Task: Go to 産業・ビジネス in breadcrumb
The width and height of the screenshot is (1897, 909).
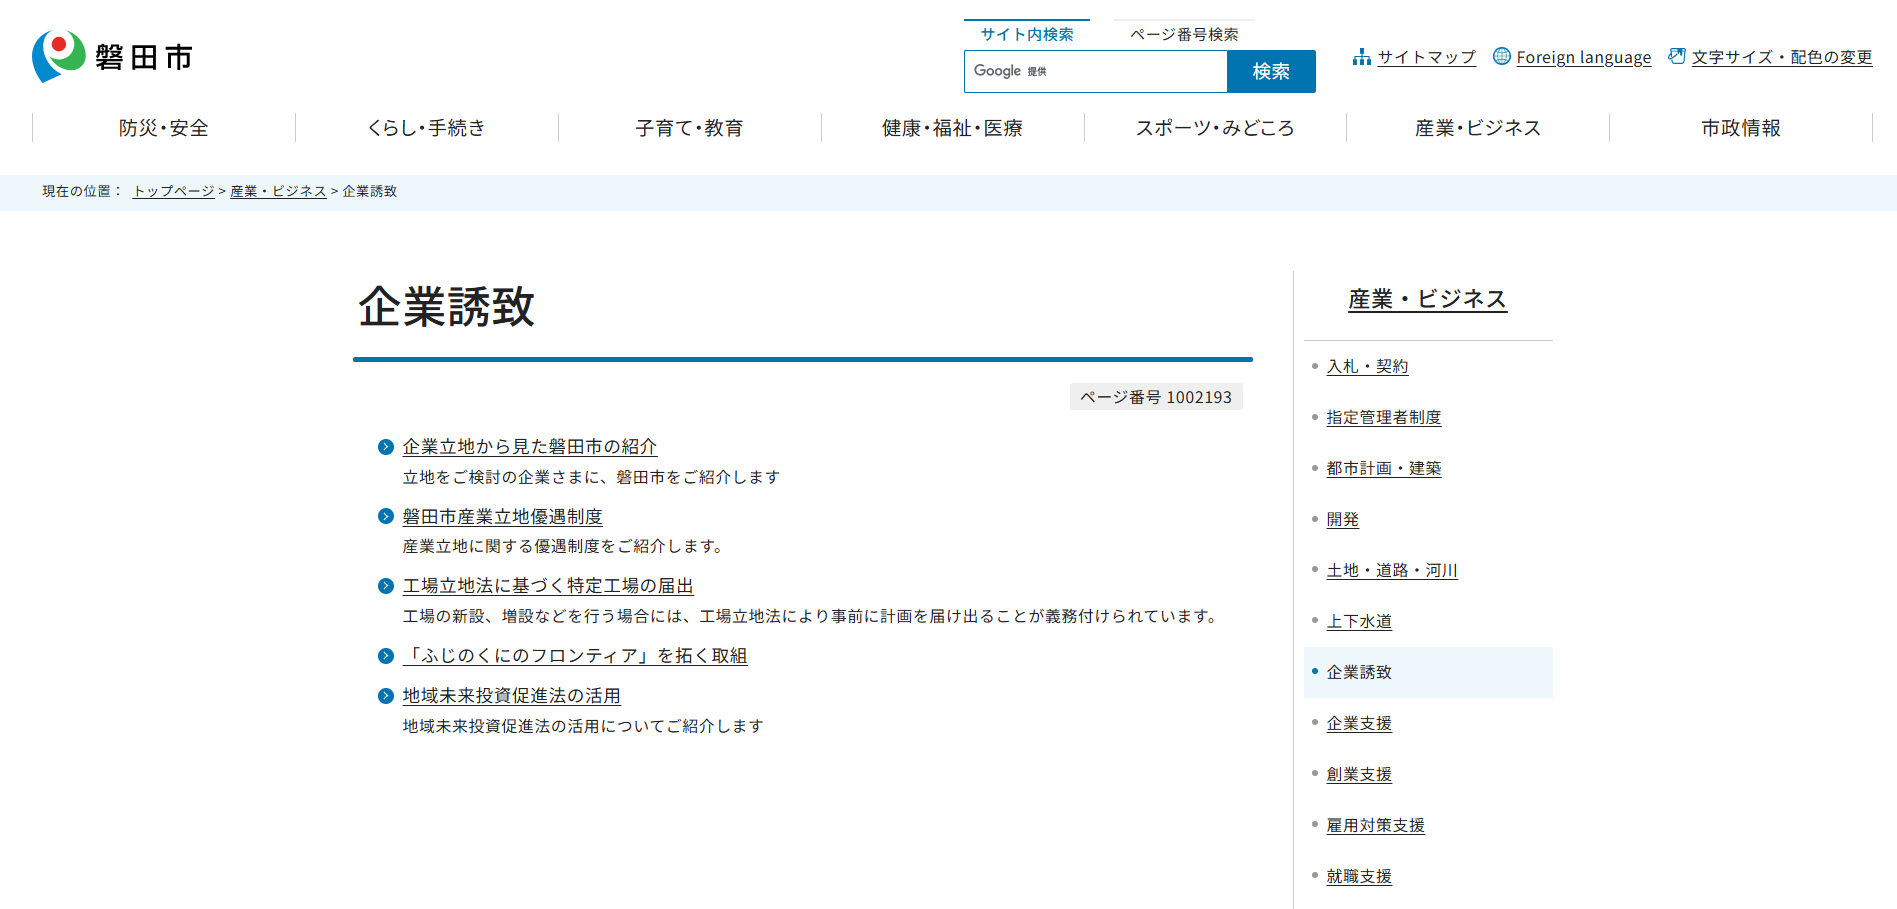Action: point(278,191)
